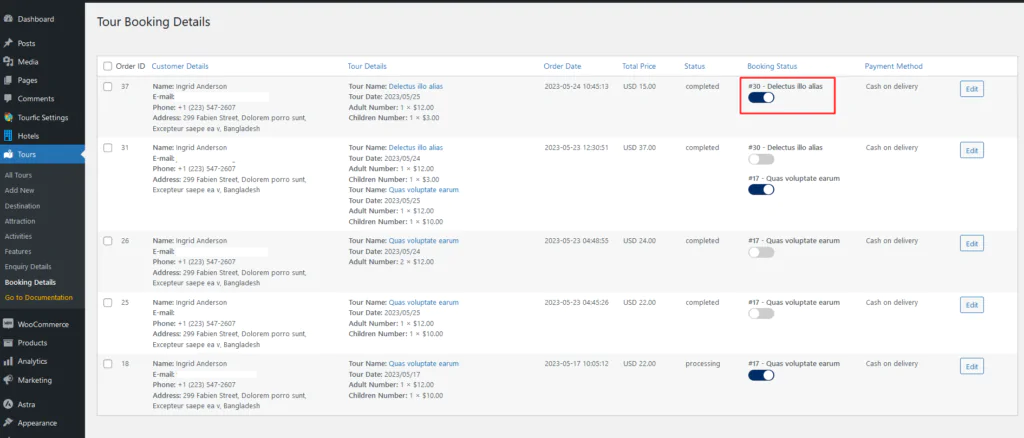This screenshot has width=1024, height=438.
Task: Click total price USD 15.00
Action: (x=639, y=86)
